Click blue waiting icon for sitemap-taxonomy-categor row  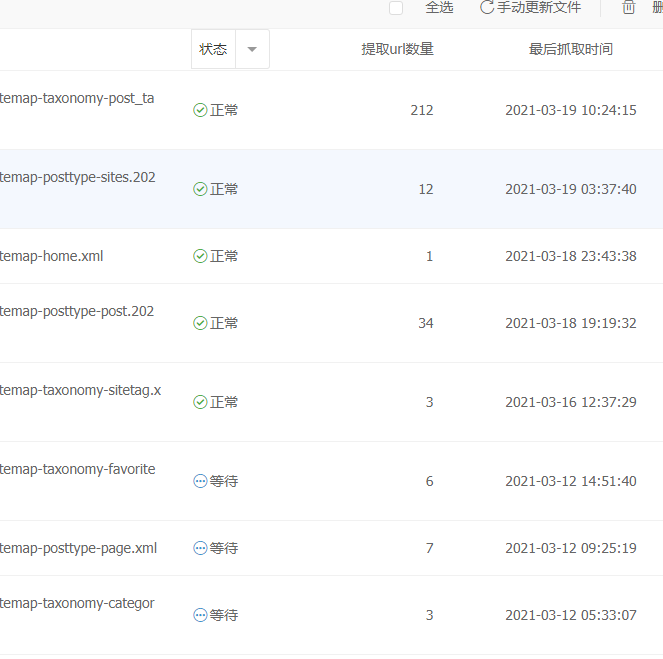tap(200, 615)
